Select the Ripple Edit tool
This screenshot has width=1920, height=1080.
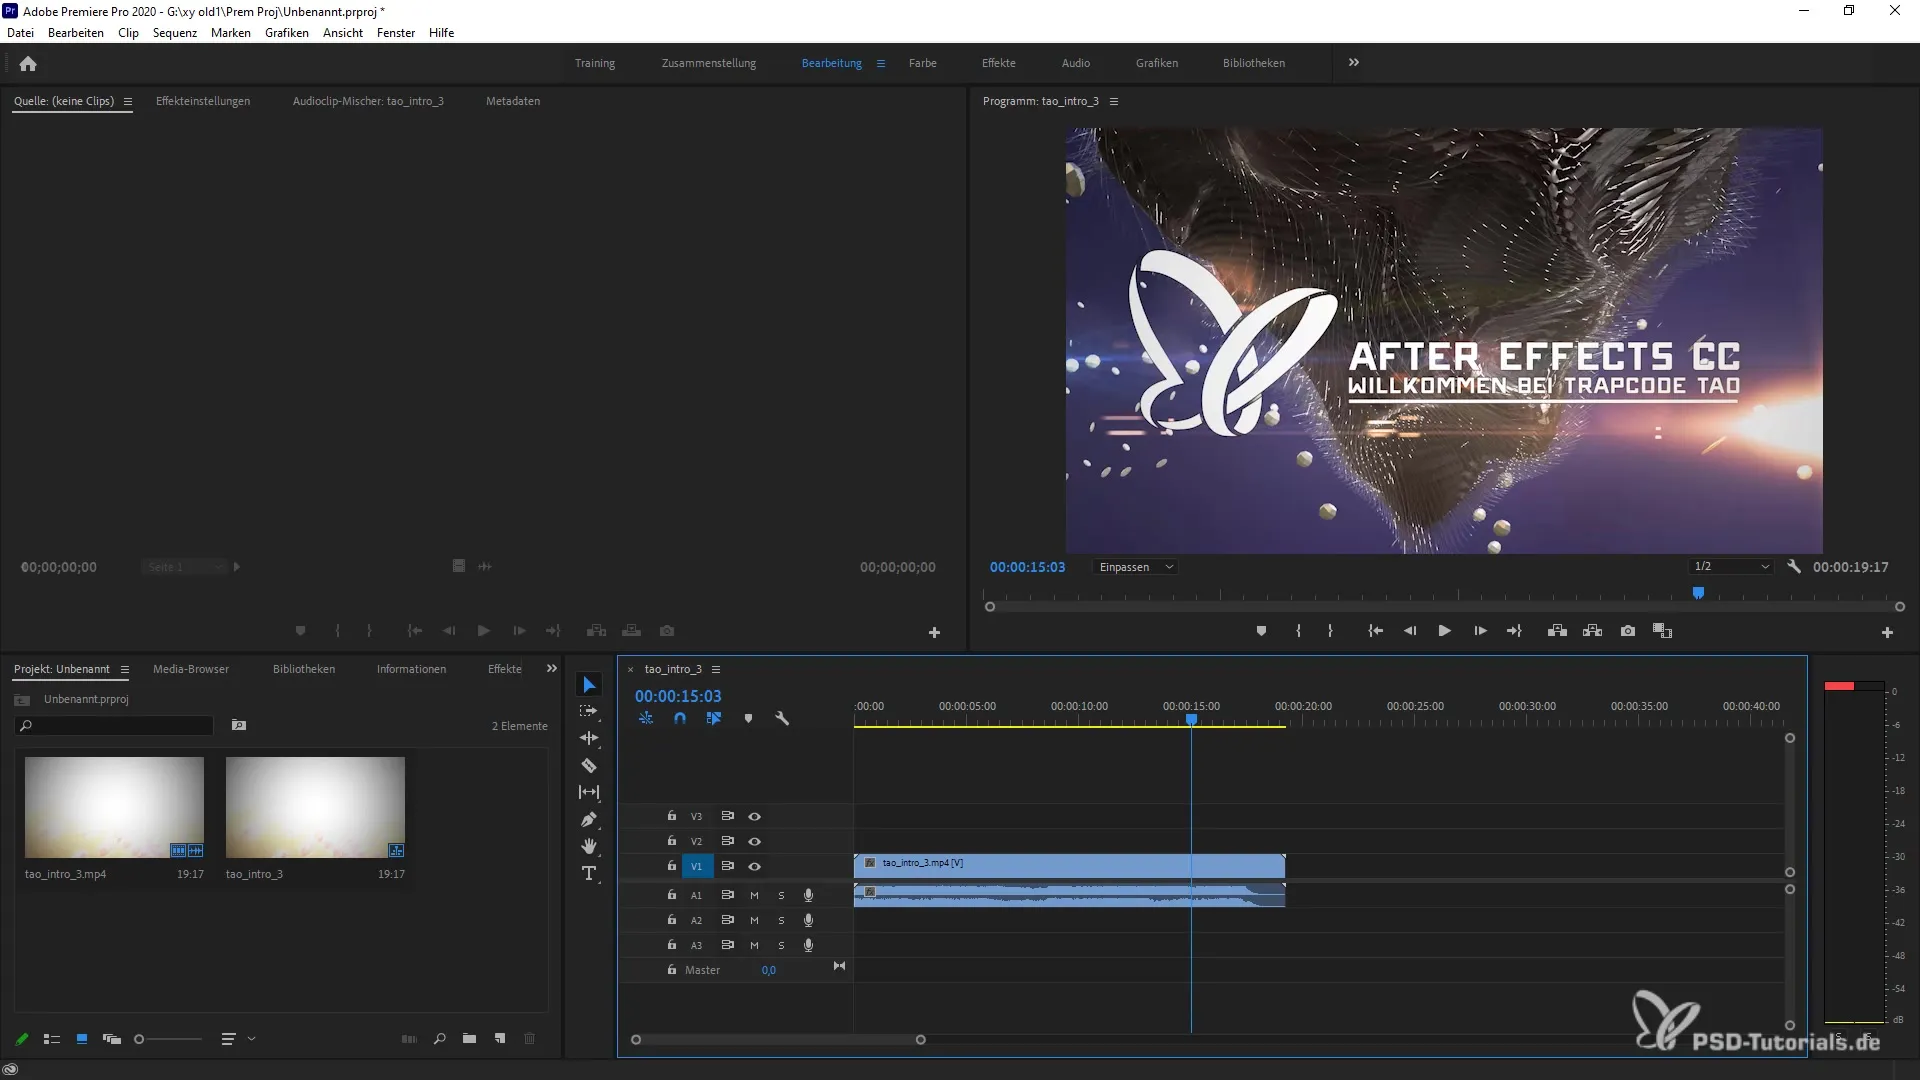589,738
